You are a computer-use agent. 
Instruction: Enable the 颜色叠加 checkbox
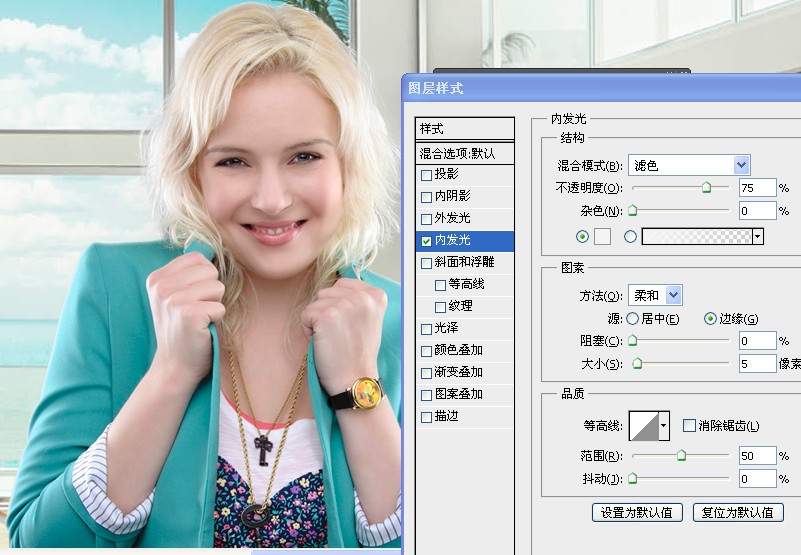coord(427,351)
